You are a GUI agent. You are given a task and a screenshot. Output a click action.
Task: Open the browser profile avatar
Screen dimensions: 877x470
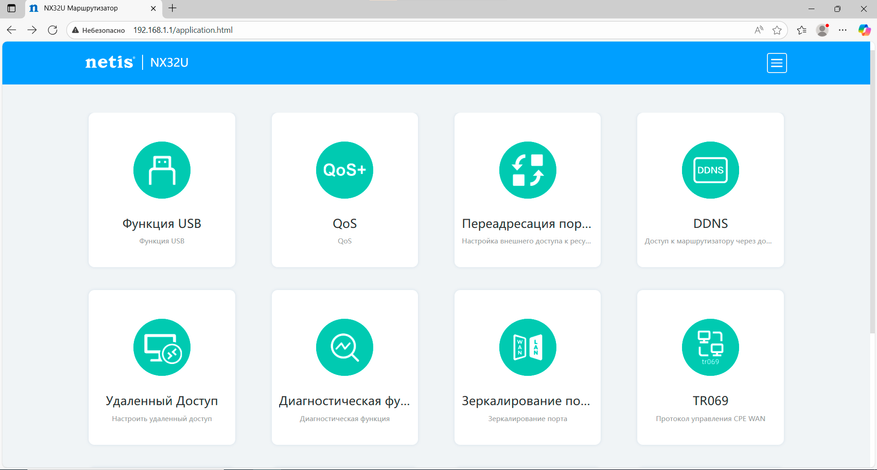(822, 30)
